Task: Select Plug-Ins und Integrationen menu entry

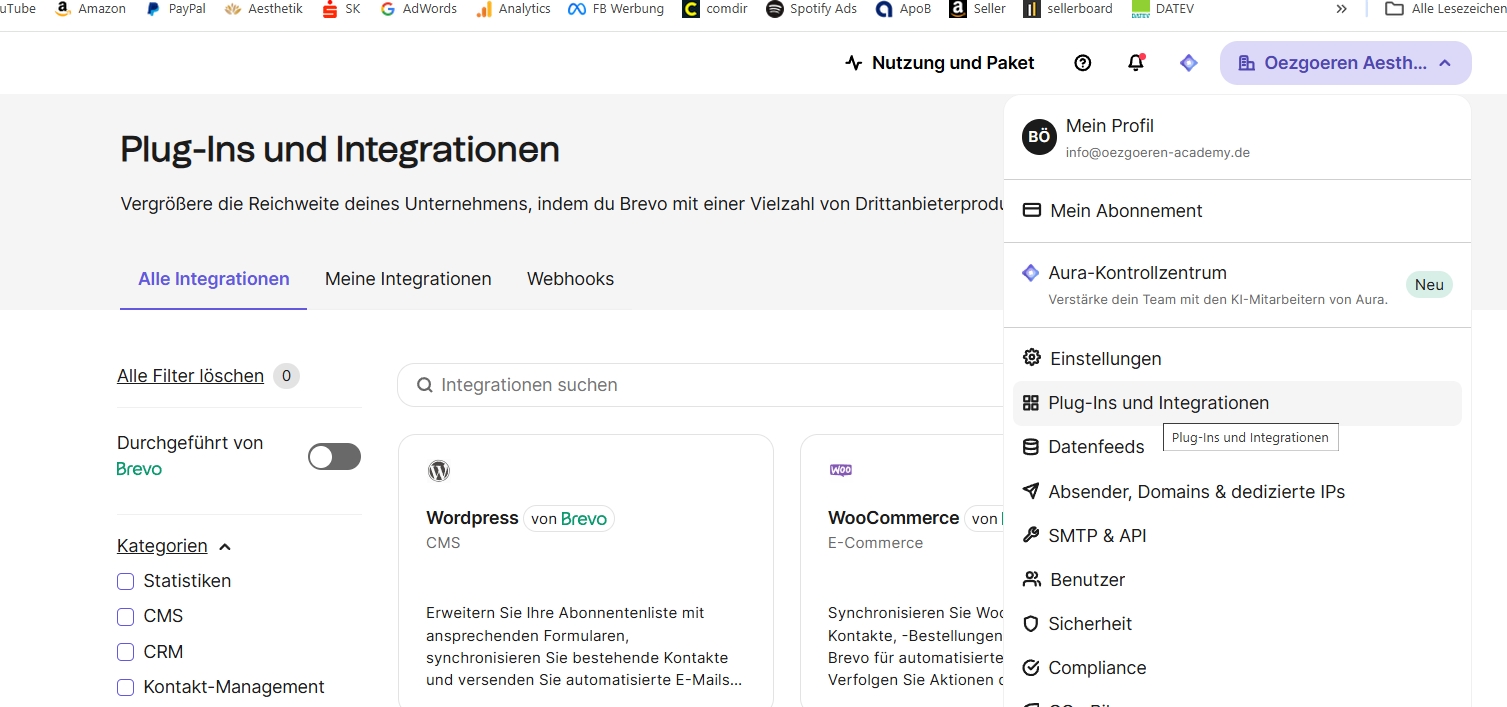Action: coord(1237,403)
